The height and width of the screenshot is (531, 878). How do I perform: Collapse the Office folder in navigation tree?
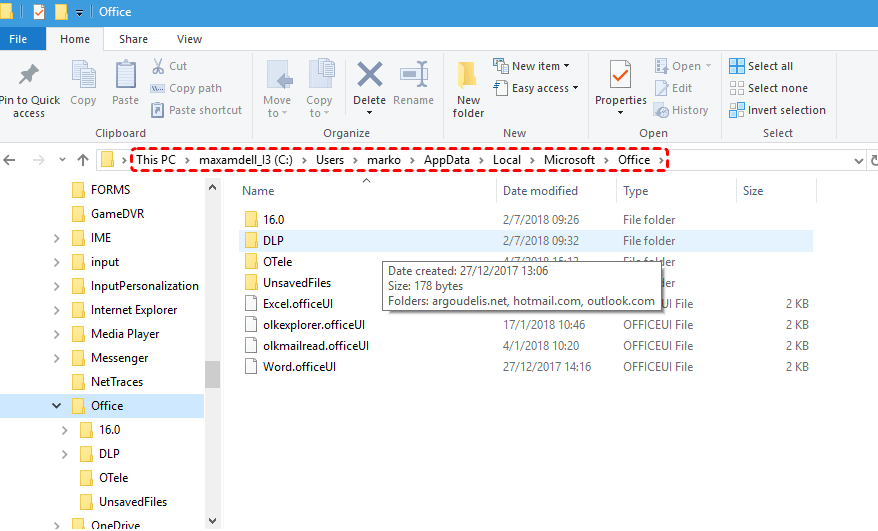click(x=56, y=406)
